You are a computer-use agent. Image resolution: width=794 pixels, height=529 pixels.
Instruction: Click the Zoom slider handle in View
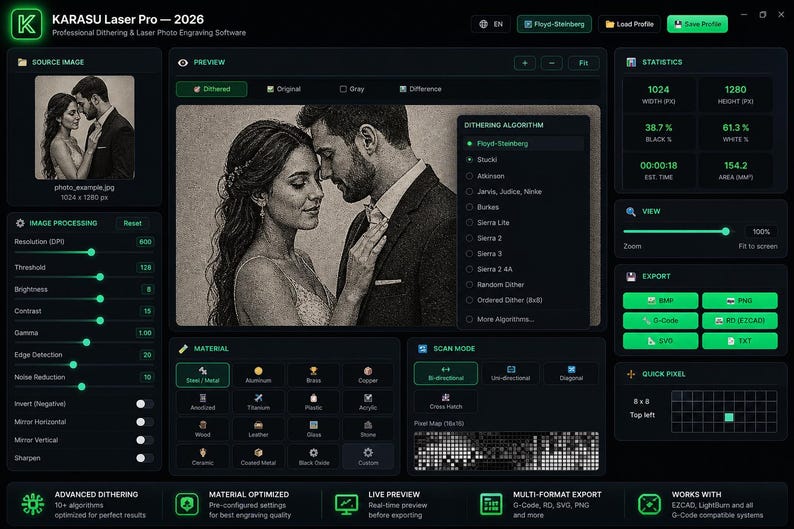point(726,231)
